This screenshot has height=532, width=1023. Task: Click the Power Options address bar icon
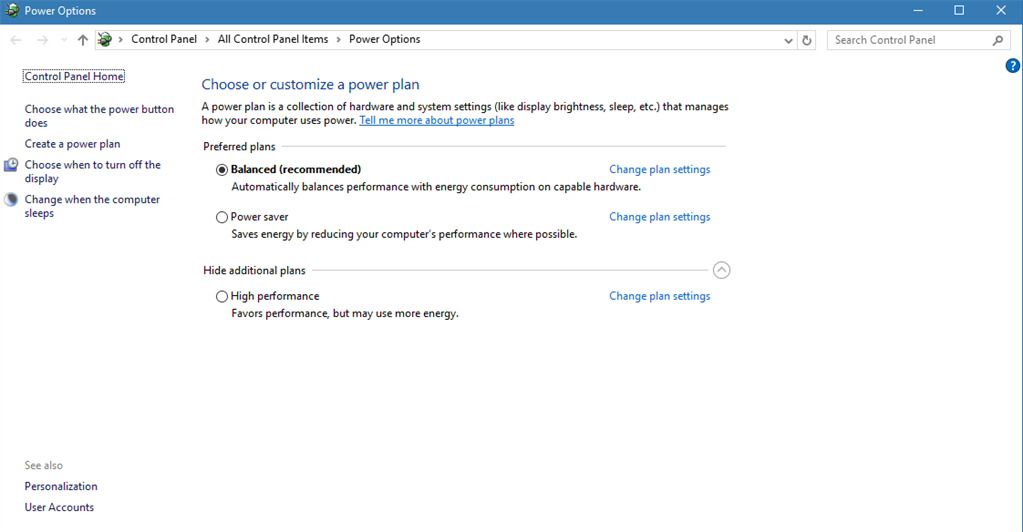click(105, 40)
